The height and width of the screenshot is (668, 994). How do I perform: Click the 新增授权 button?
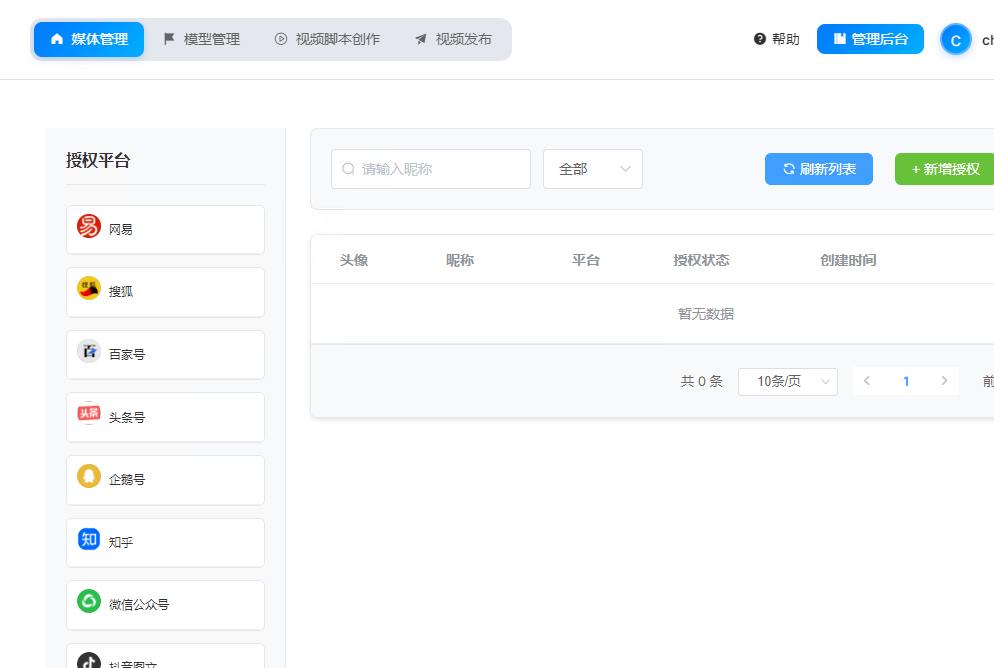click(945, 169)
